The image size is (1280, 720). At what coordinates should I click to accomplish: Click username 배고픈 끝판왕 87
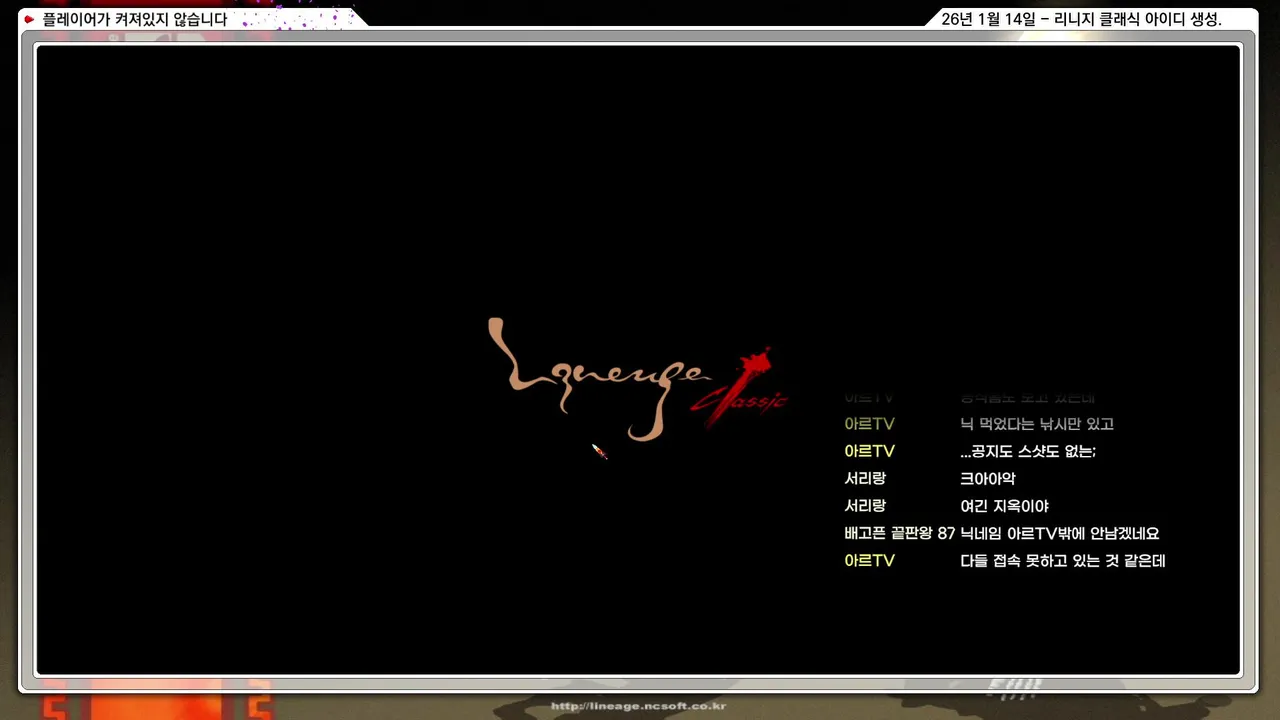[900, 534]
